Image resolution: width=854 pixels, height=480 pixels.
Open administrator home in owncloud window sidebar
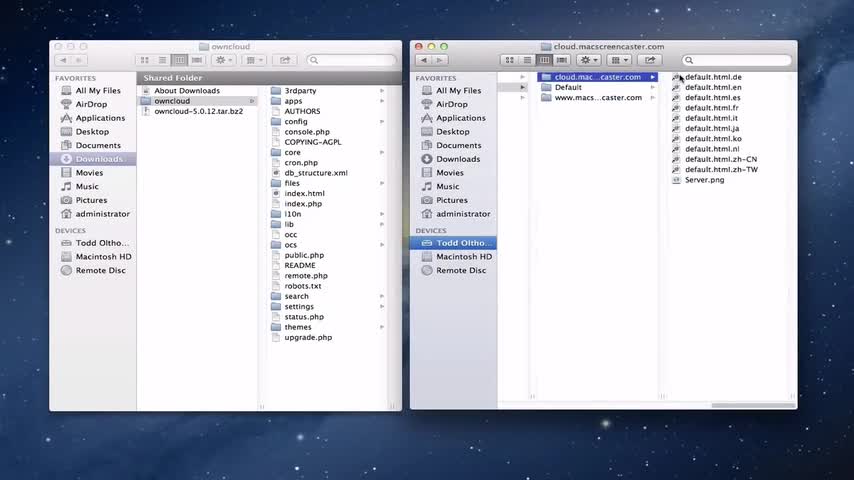point(95,214)
